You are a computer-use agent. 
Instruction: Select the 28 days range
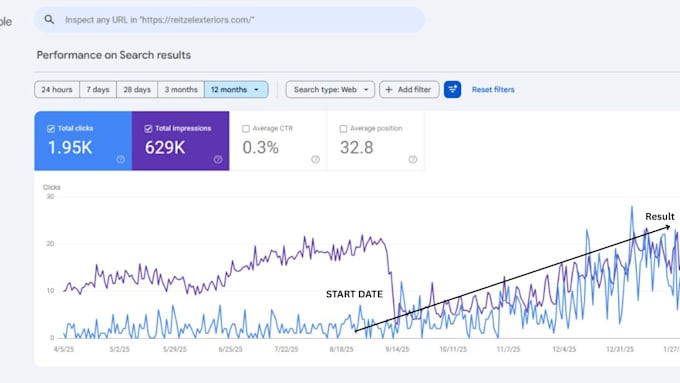coord(137,90)
